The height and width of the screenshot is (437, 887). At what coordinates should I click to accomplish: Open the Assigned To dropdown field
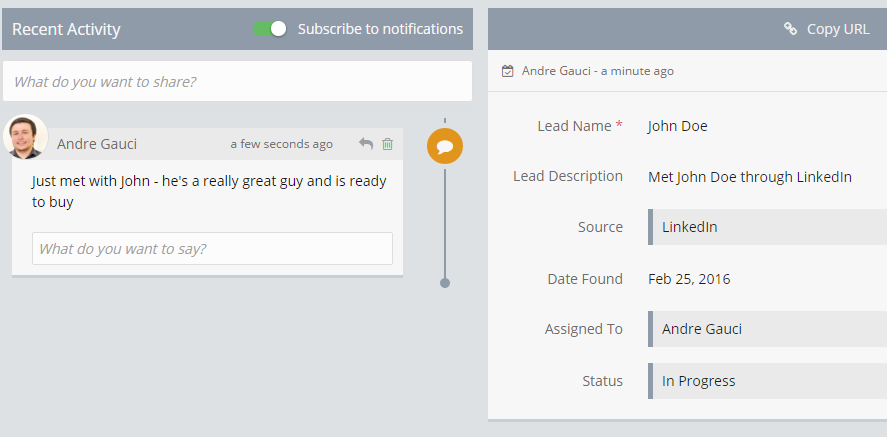767,329
